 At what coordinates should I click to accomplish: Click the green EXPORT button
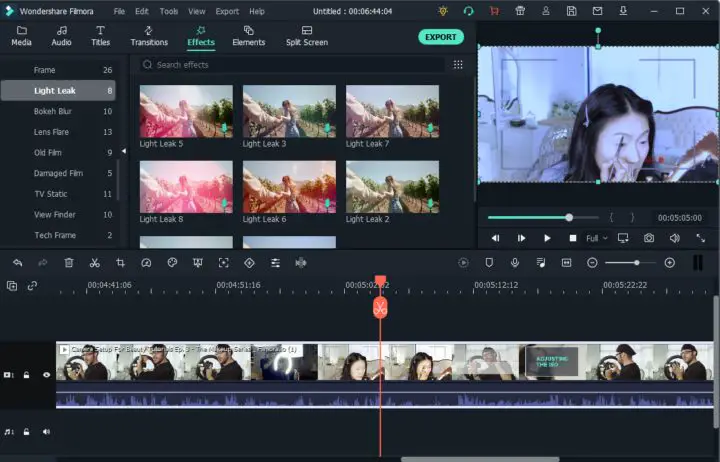pos(440,37)
